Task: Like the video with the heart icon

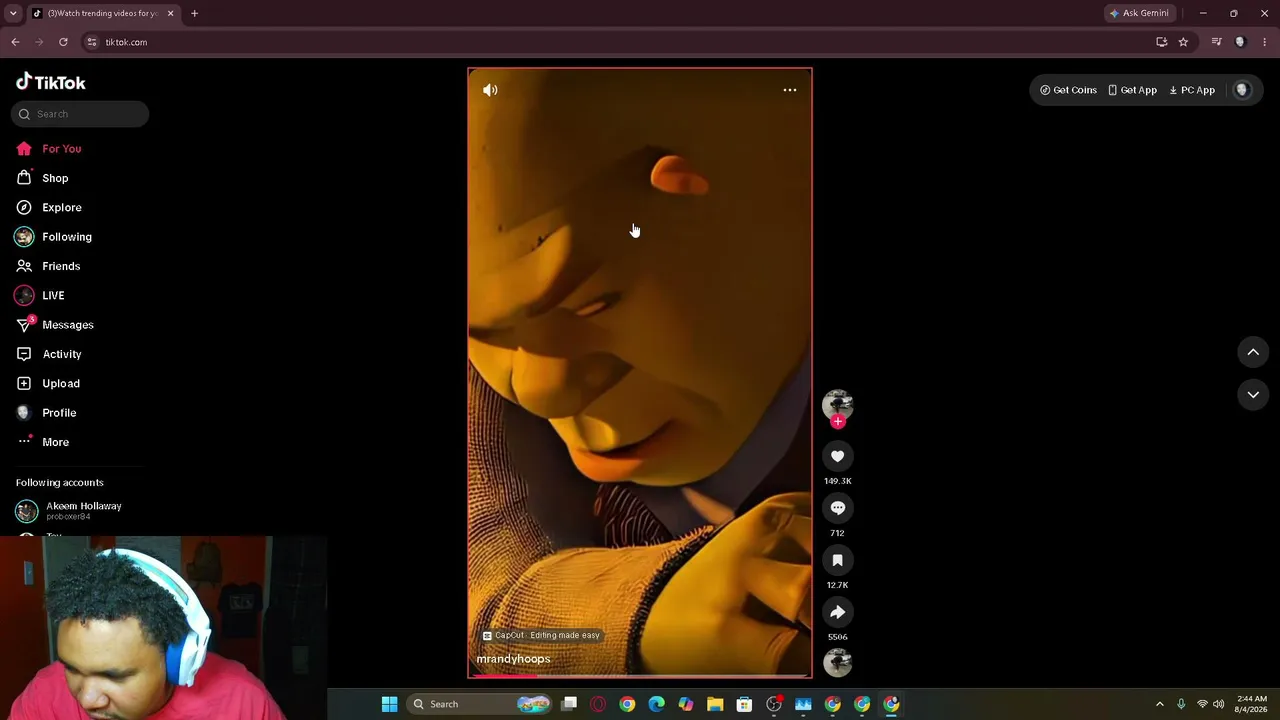Action: point(838,456)
